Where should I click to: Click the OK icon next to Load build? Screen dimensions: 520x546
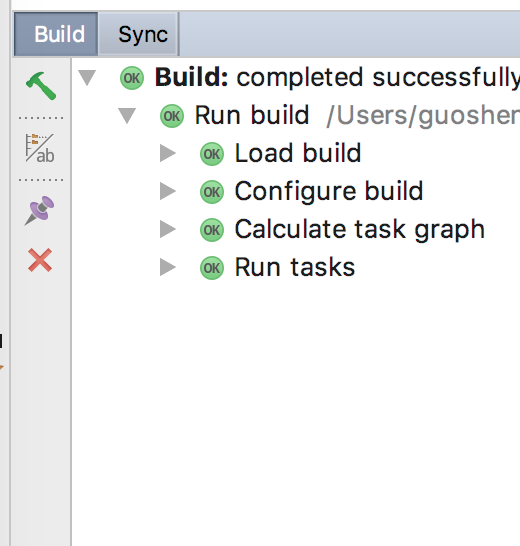pyautogui.click(x=212, y=154)
